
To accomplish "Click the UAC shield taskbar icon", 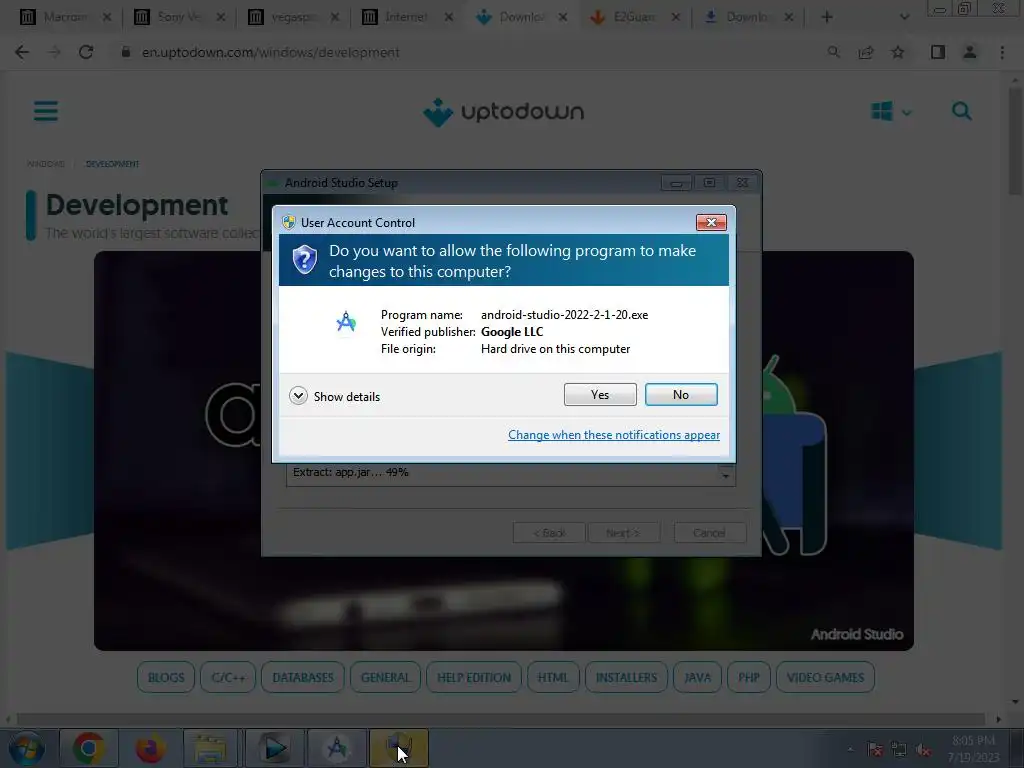I will [x=399, y=748].
